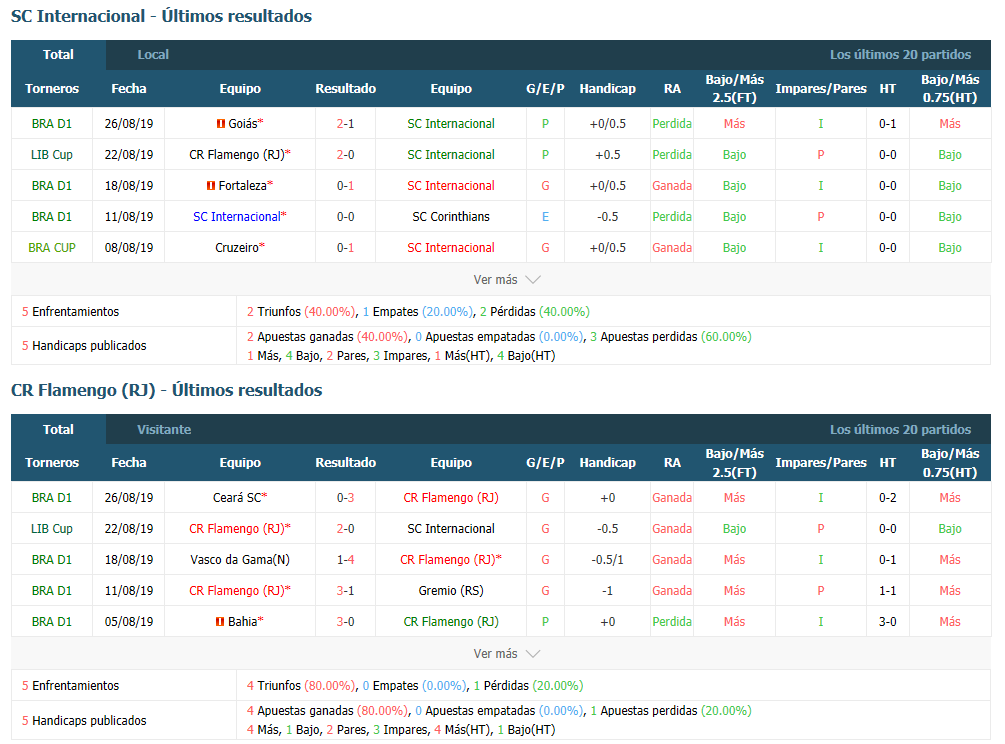Open last 20 matches dropdown for SC Internacional
This screenshot has width=1005, height=744.
(901, 55)
